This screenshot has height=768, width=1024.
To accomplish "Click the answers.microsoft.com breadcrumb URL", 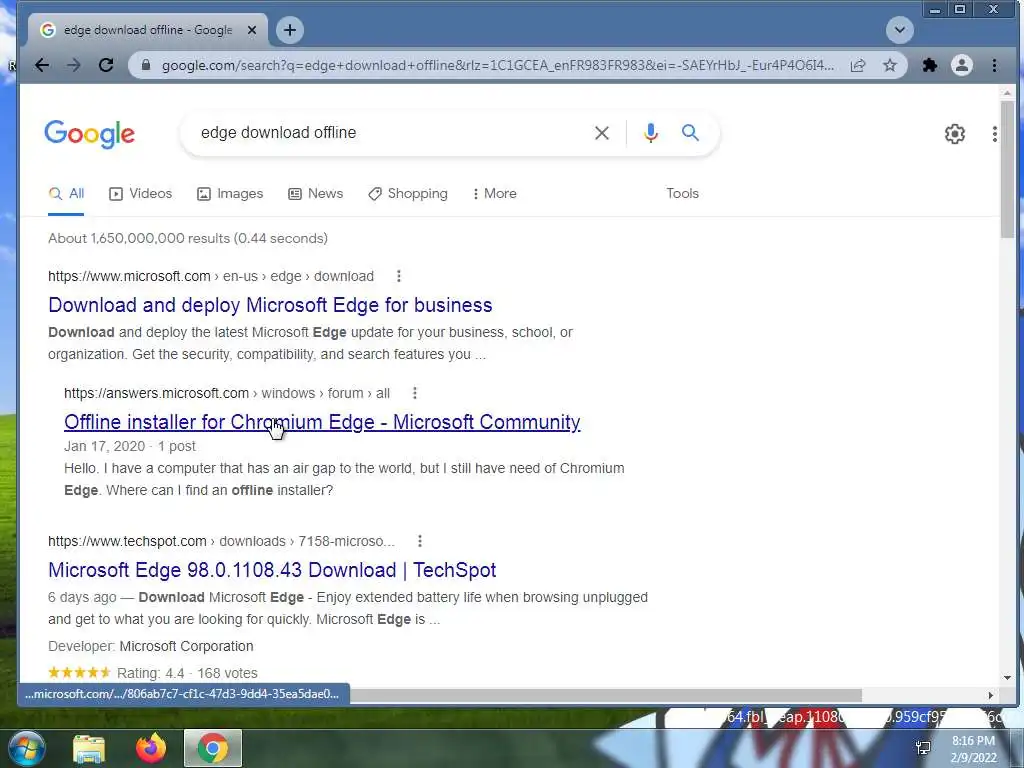I will pos(227,393).
